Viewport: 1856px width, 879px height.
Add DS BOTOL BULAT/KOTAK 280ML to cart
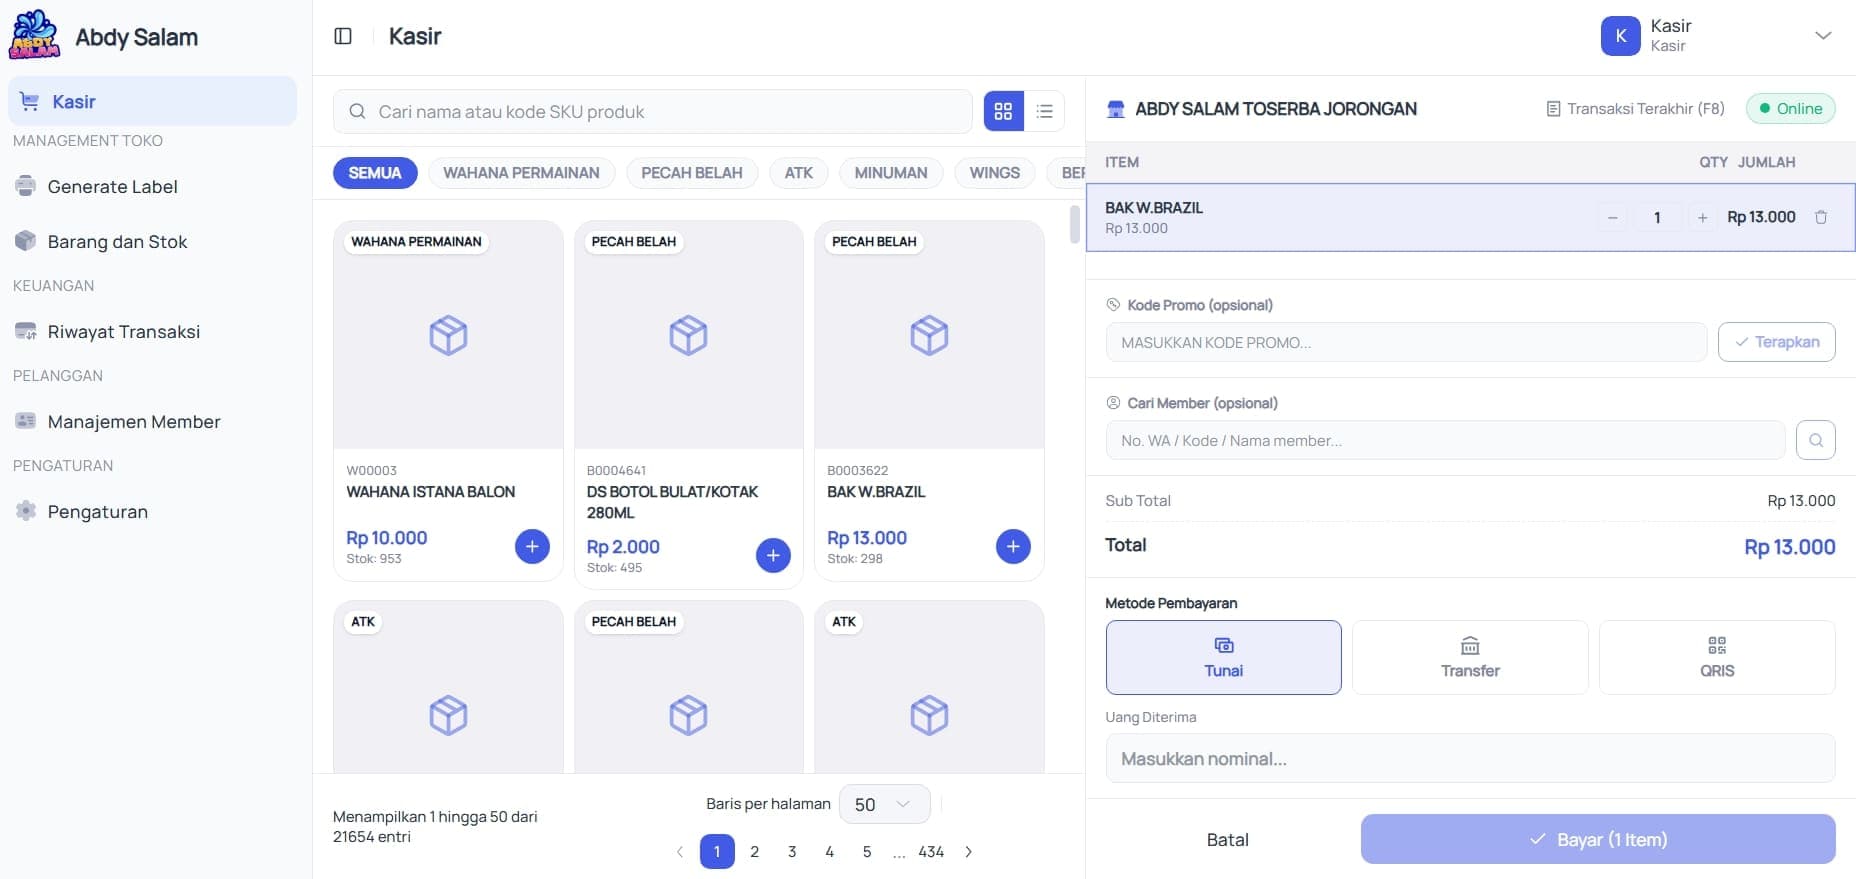pyautogui.click(x=773, y=555)
